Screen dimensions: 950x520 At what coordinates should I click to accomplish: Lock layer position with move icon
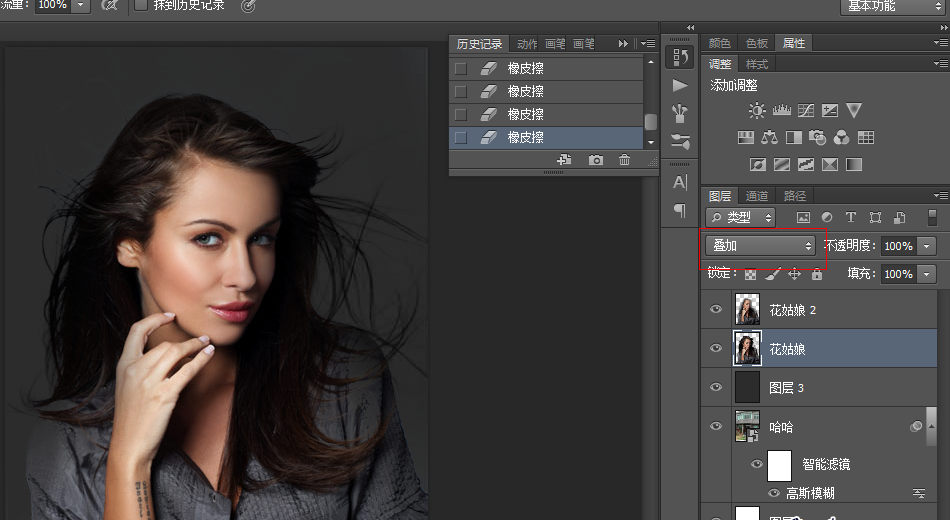coord(795,274)
